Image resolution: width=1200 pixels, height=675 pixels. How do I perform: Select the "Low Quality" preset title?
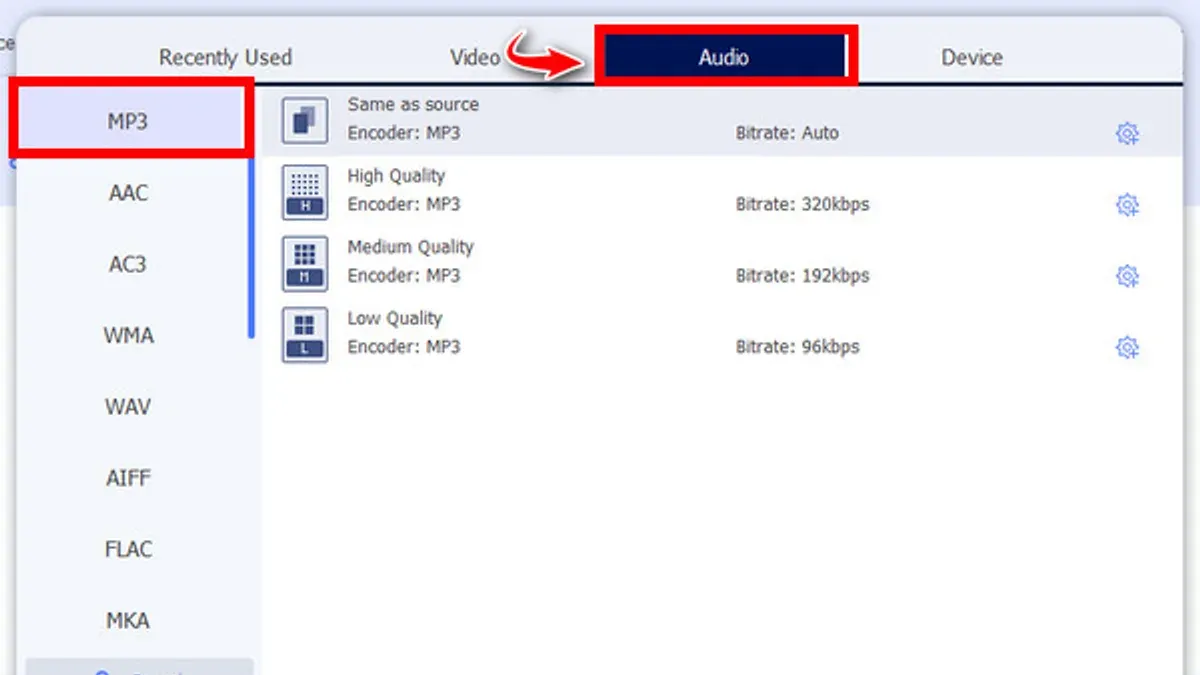[394, 318]
